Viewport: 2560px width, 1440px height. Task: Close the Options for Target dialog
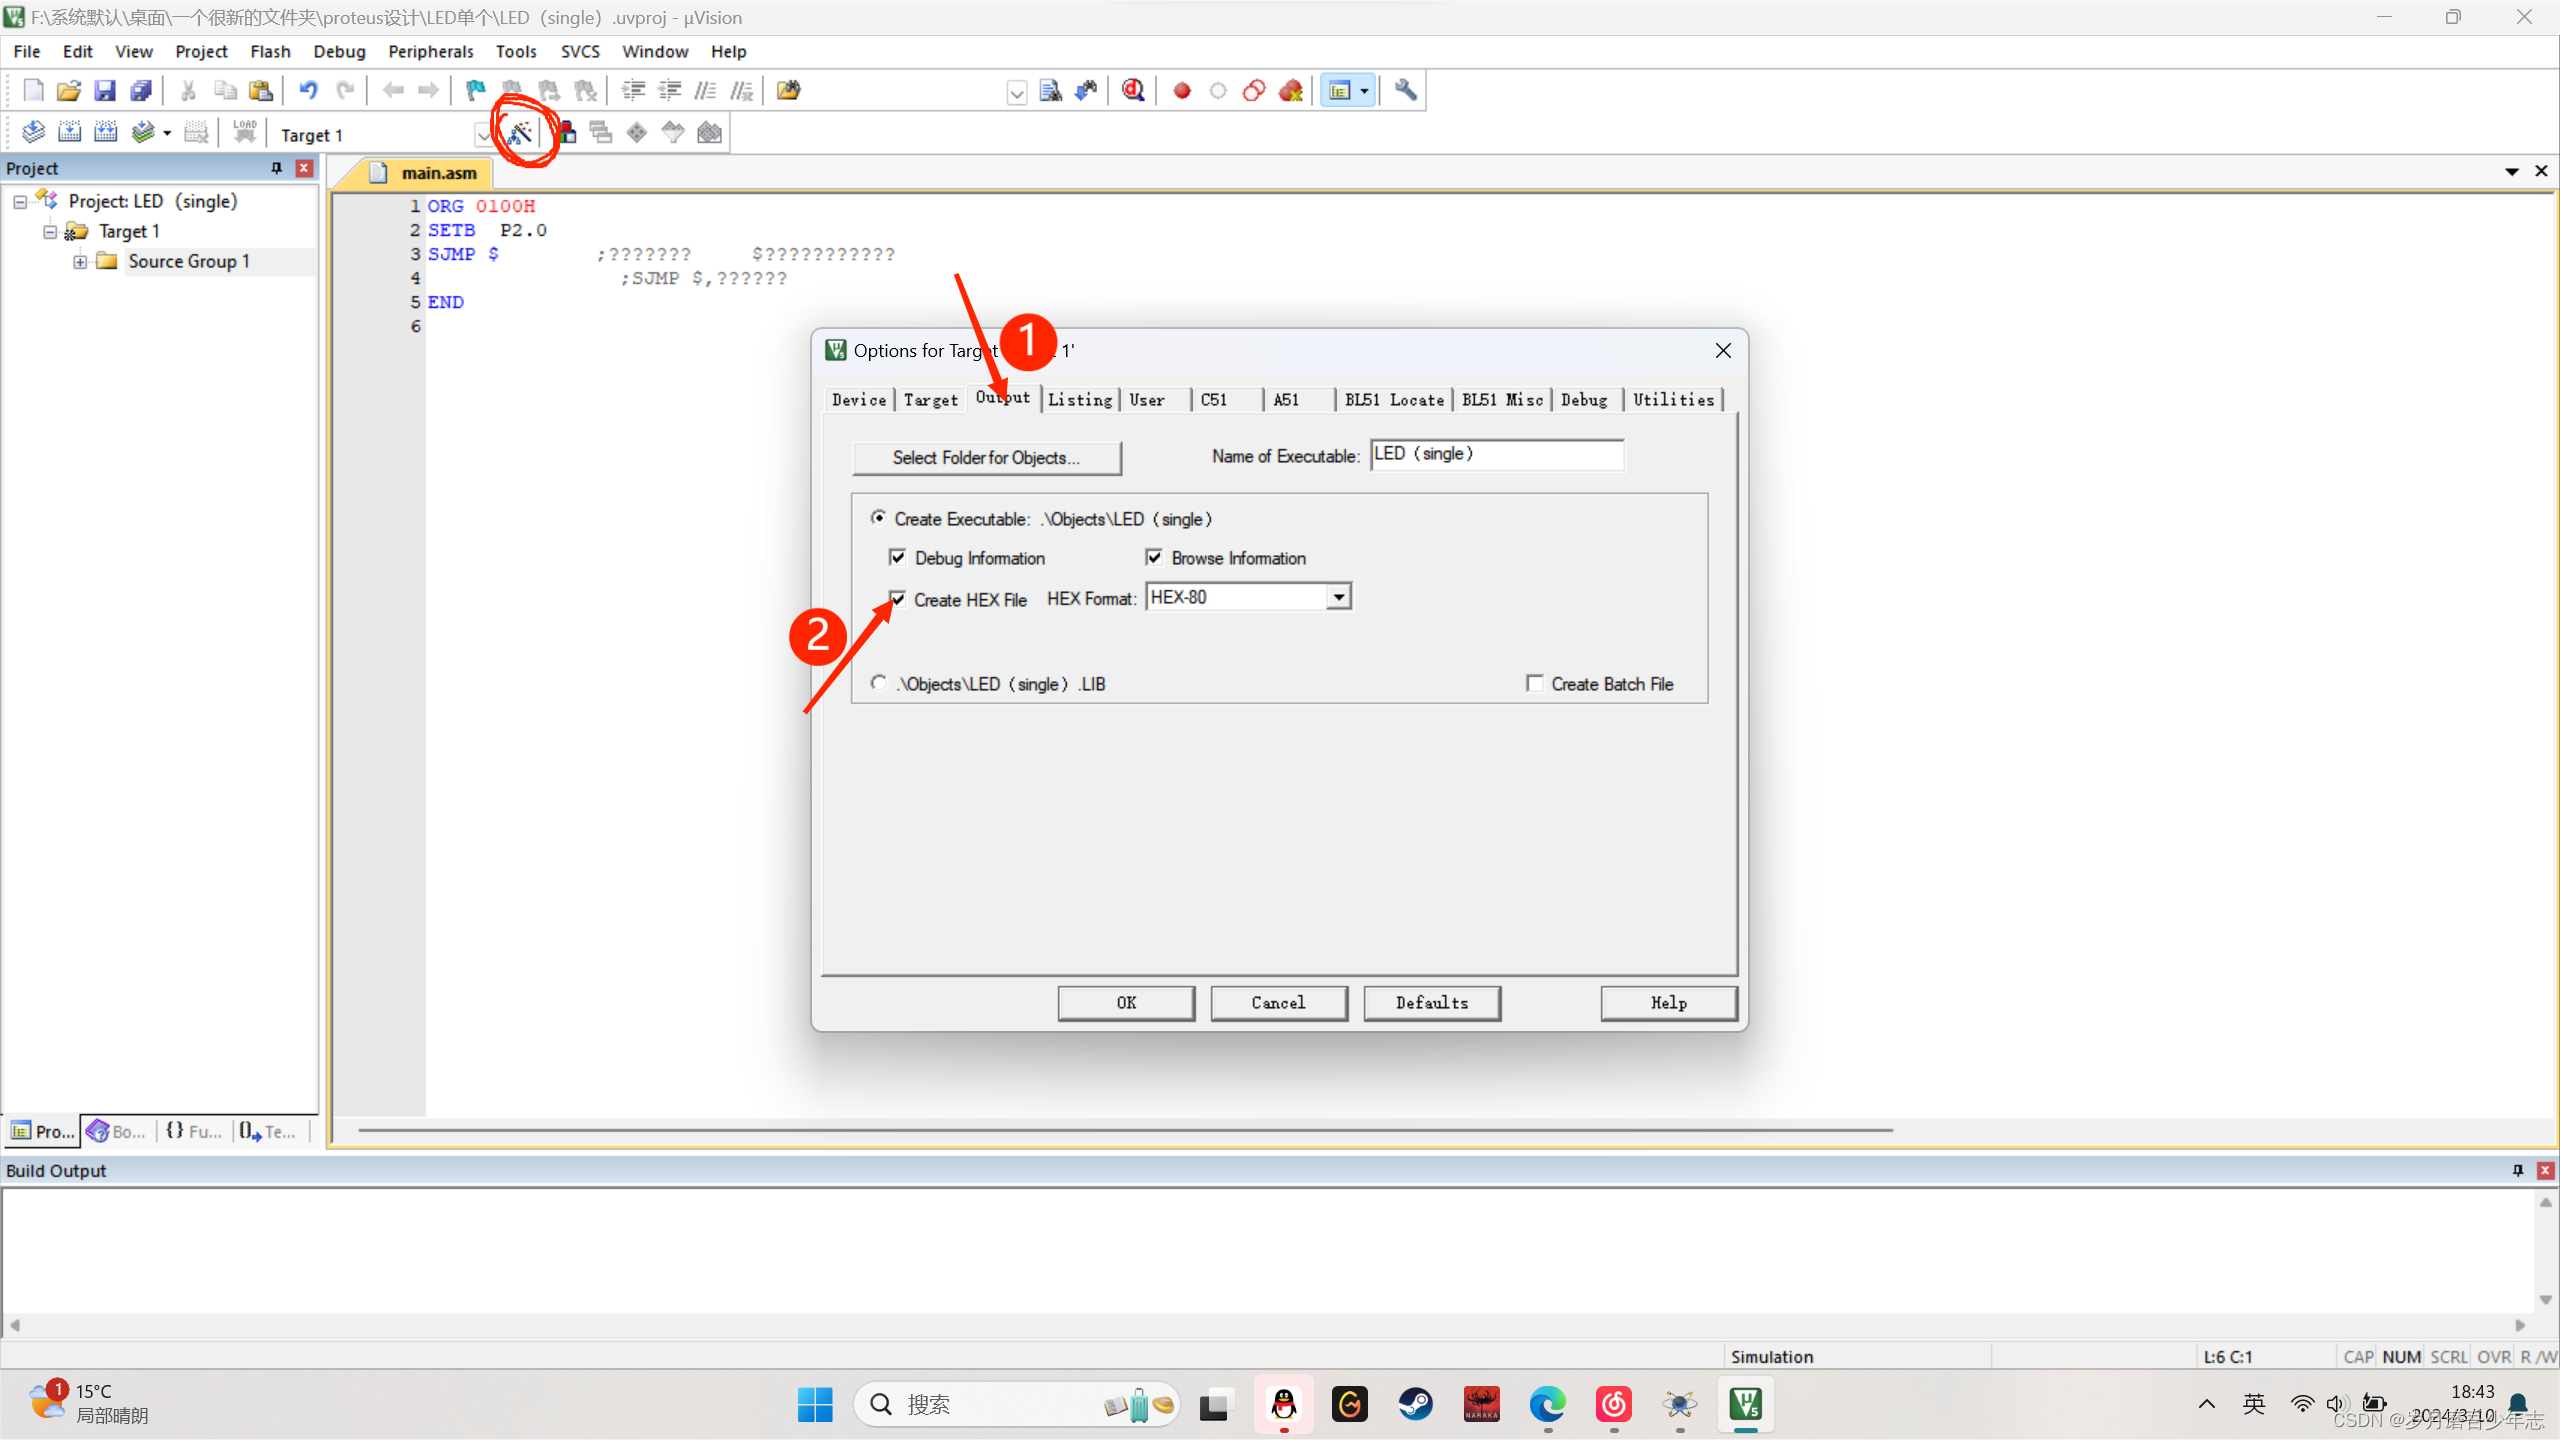point(1723,350)
